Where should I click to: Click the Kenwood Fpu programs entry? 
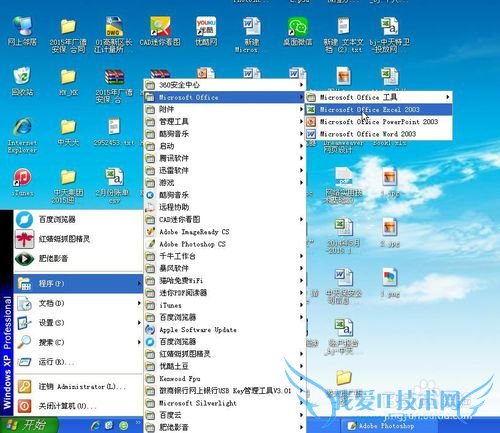(224, 378)
